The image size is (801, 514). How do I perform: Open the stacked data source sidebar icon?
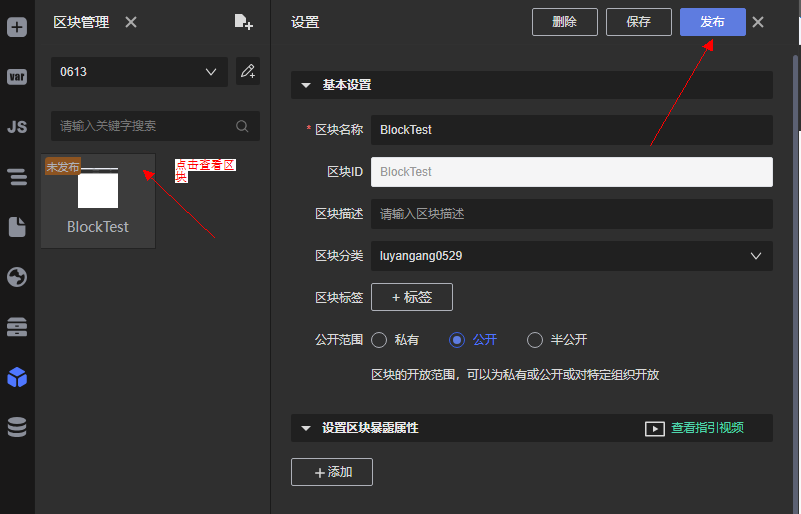(17, 327)
